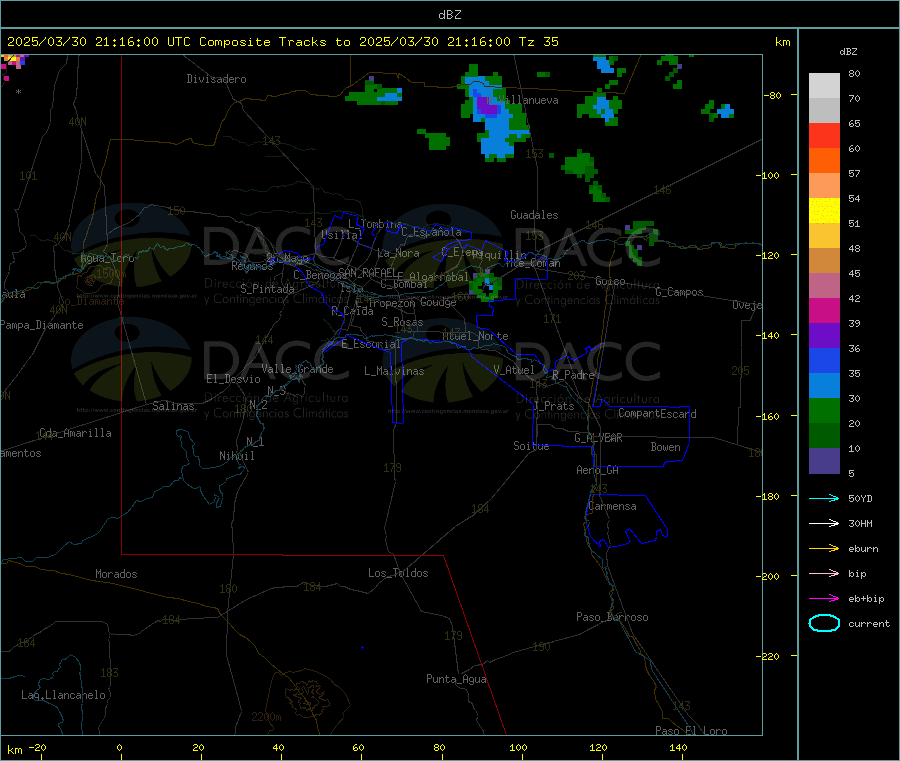Click the cyan 50YD arrow legend icon
The height and width of the screenshot is (761, 900).
click(824, 498)
